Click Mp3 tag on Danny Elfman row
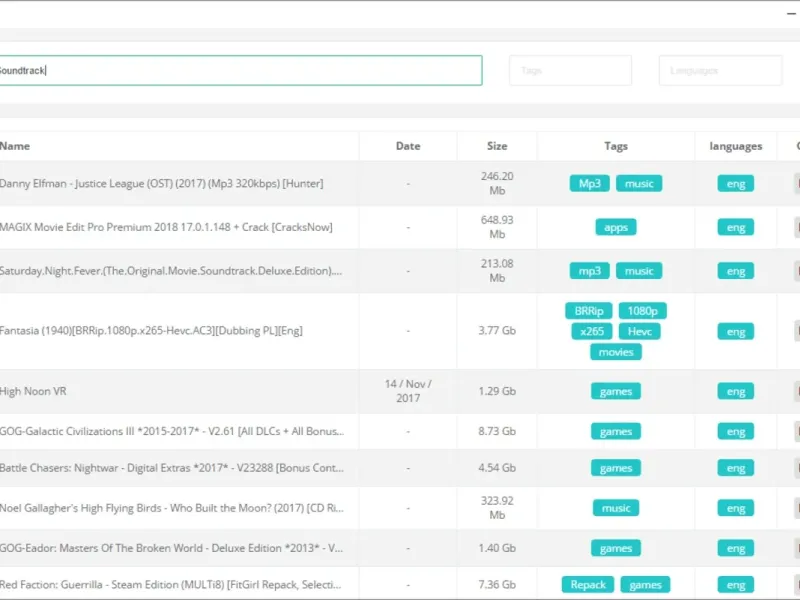This screenshot has width=800, height=600. point(589,184)
